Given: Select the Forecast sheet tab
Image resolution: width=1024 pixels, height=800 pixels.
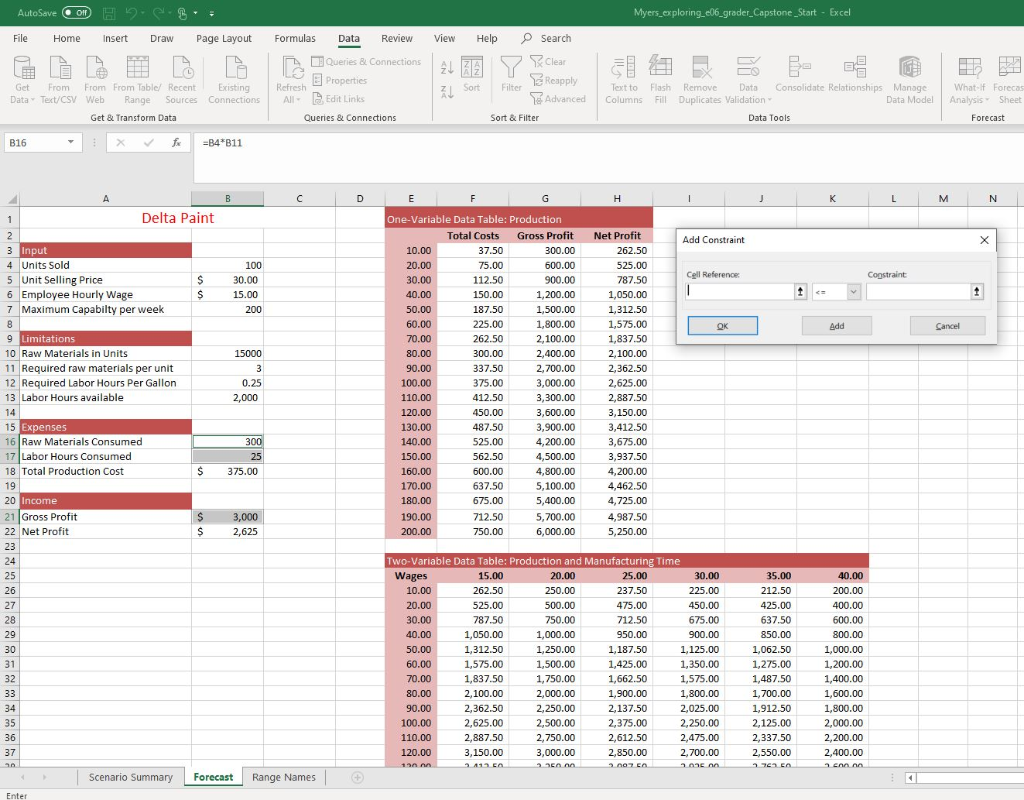Looking at the screenshot, I should tap(213, 777).
